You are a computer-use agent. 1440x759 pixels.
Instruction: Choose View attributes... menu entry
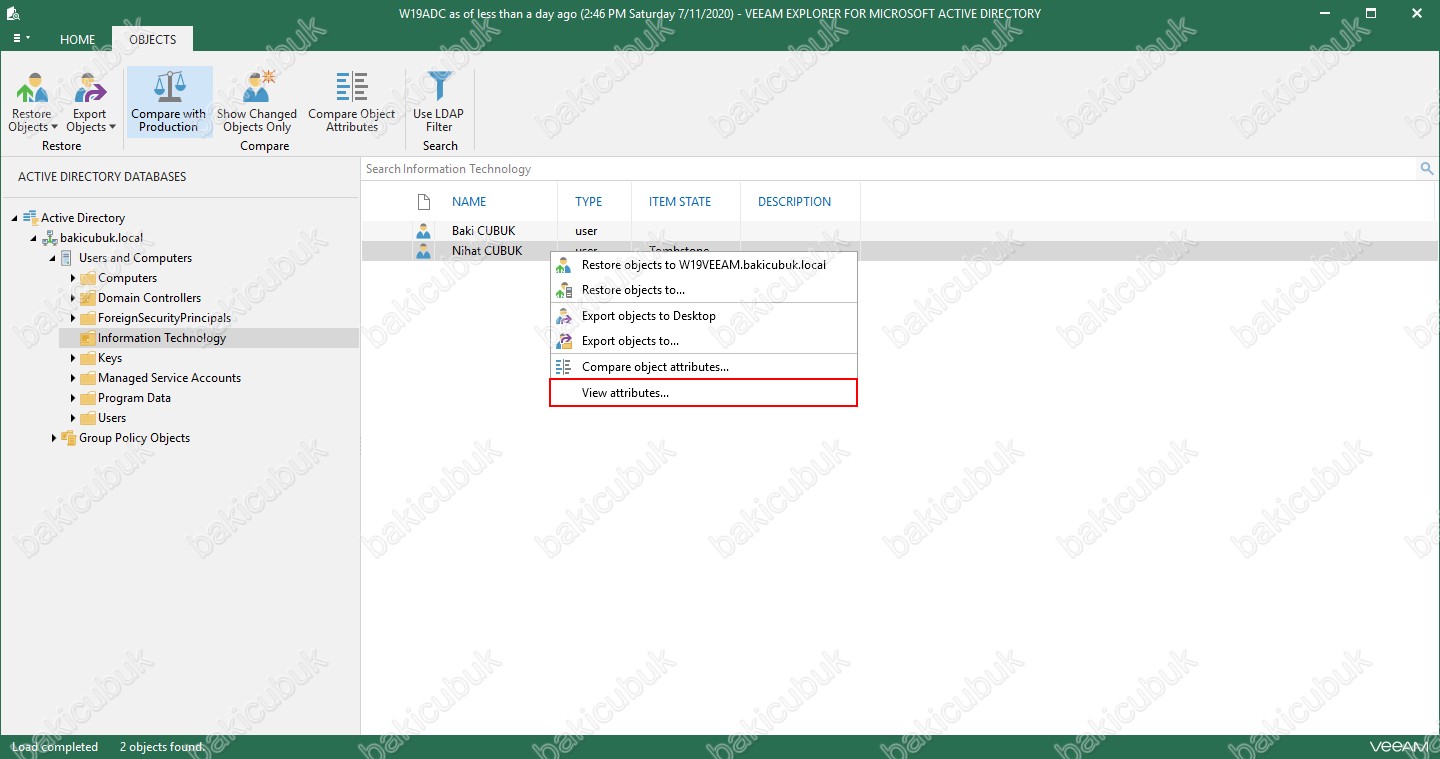pos(704,393)
